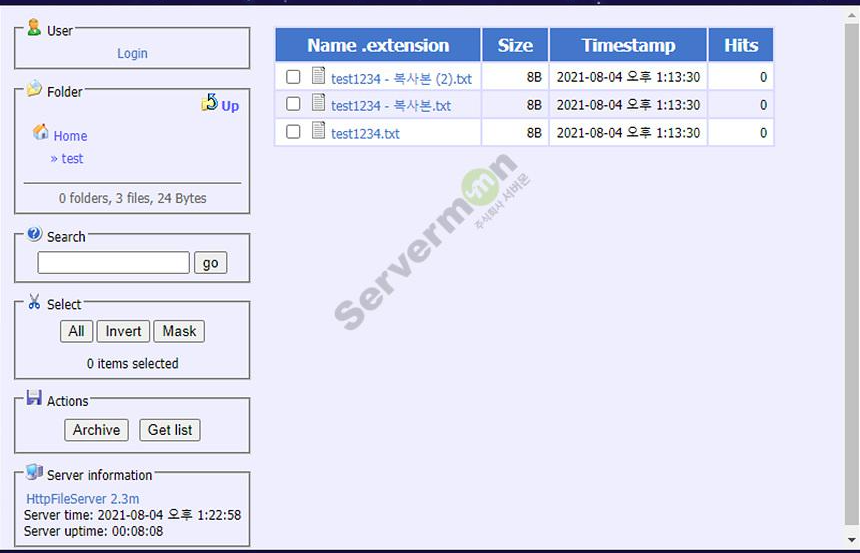Click the Home house icon
Viewport: 860px width, 553px height.
pyautogui.click(x=41, y=132)
